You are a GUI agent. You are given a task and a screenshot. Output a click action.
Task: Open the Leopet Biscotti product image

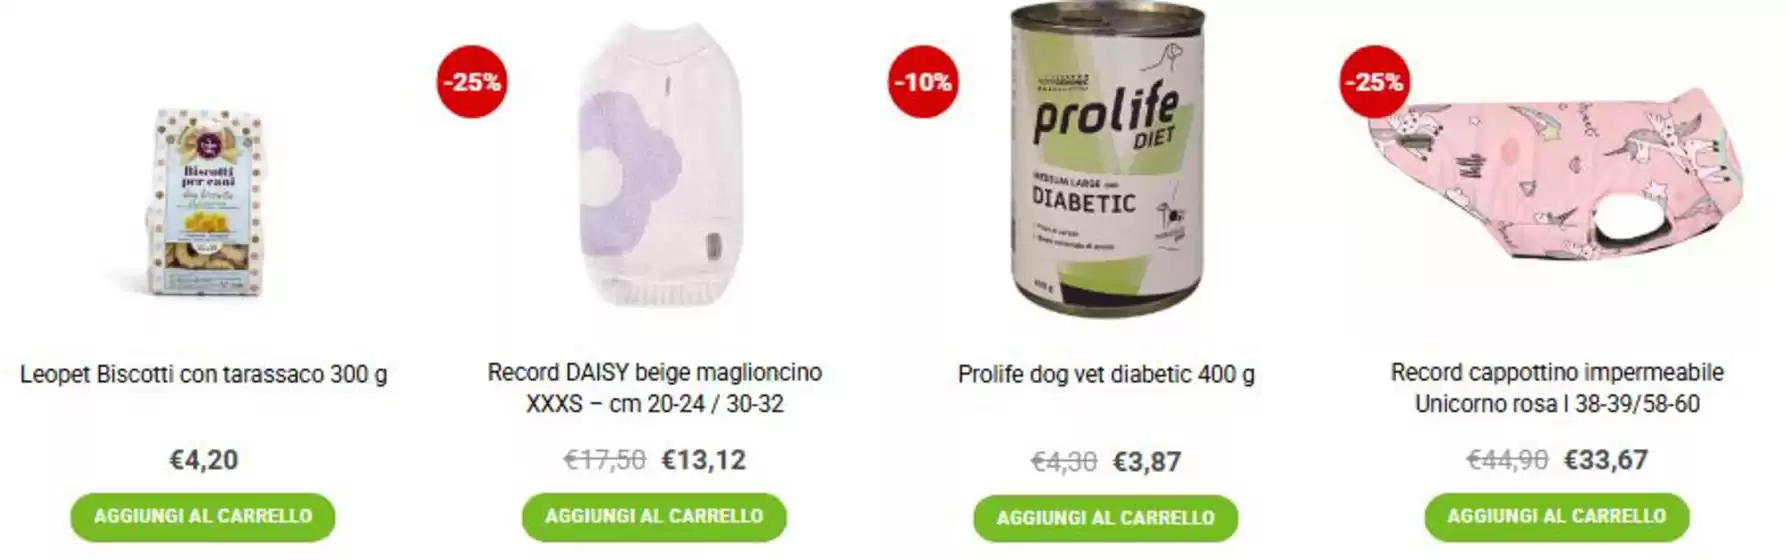point(206,203)
